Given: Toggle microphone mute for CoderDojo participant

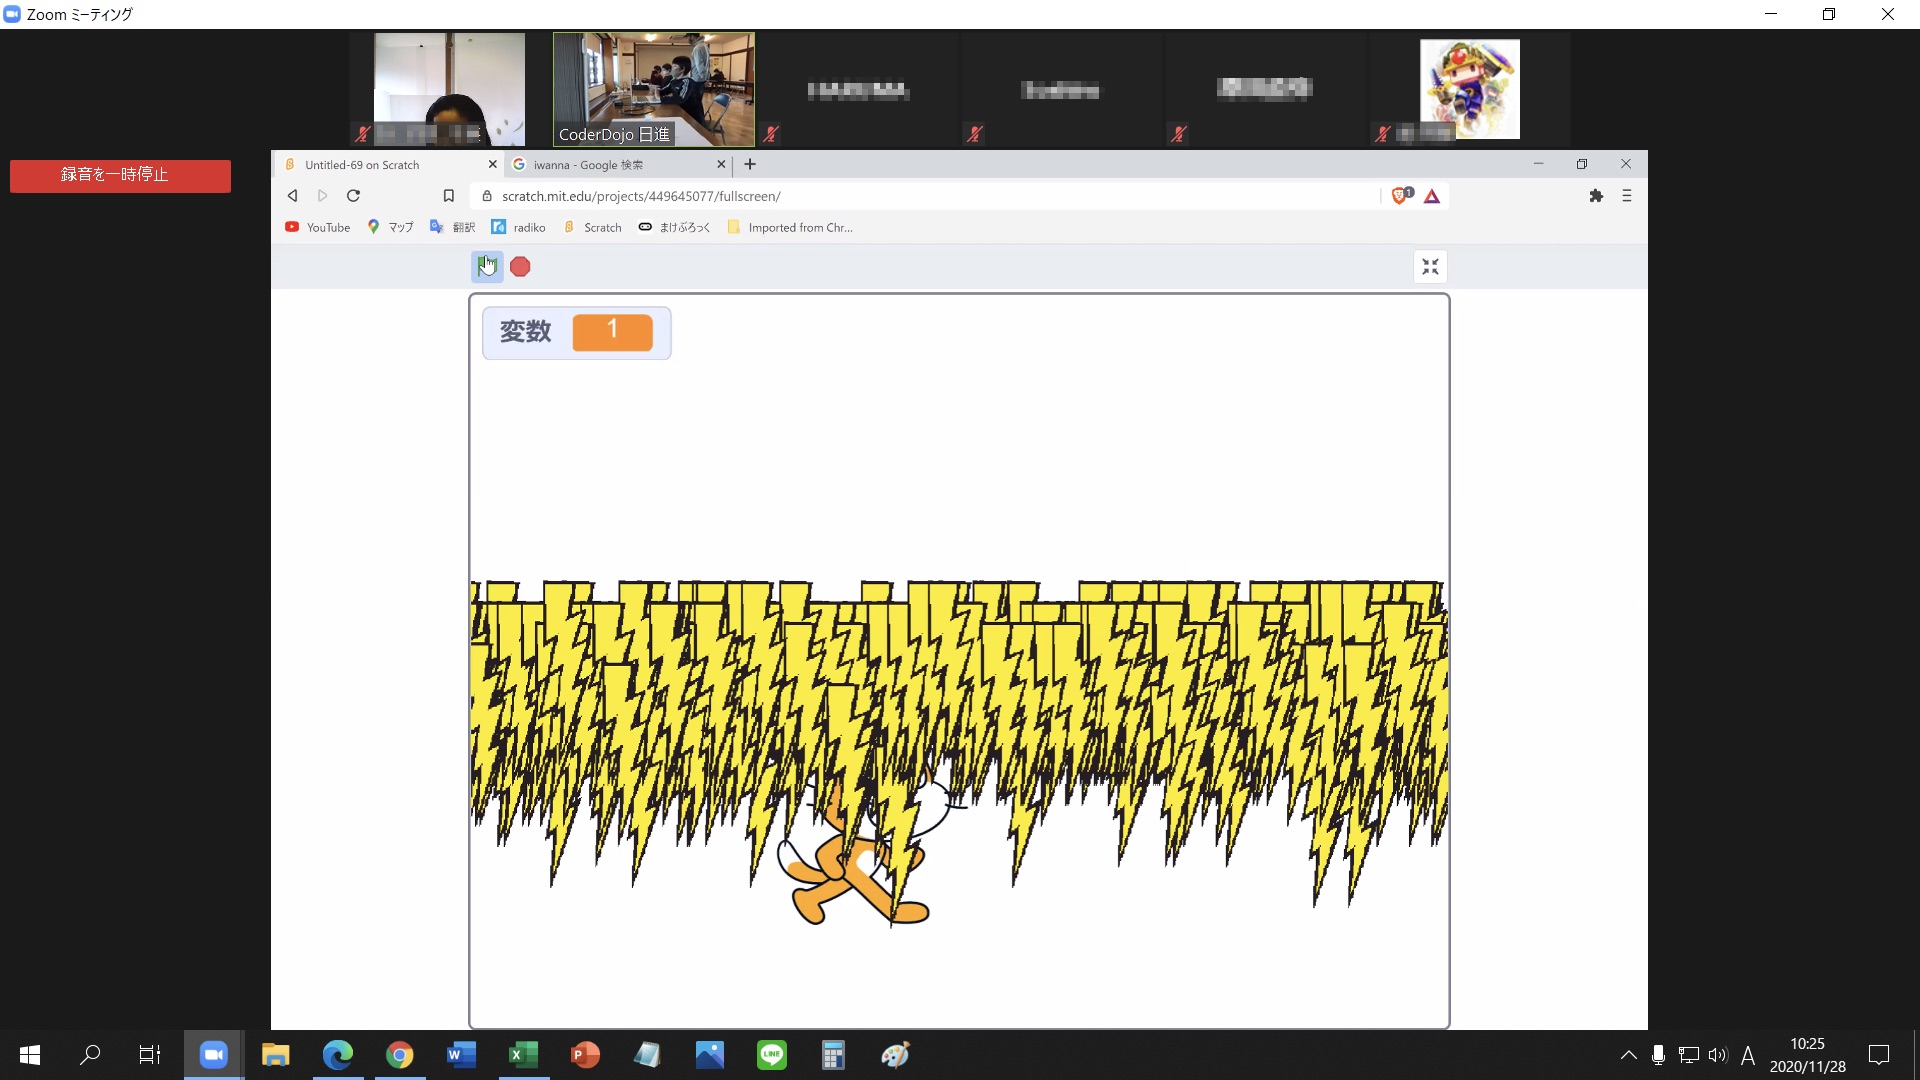Looking at the screenshot, I should click(x=770, y=133).
